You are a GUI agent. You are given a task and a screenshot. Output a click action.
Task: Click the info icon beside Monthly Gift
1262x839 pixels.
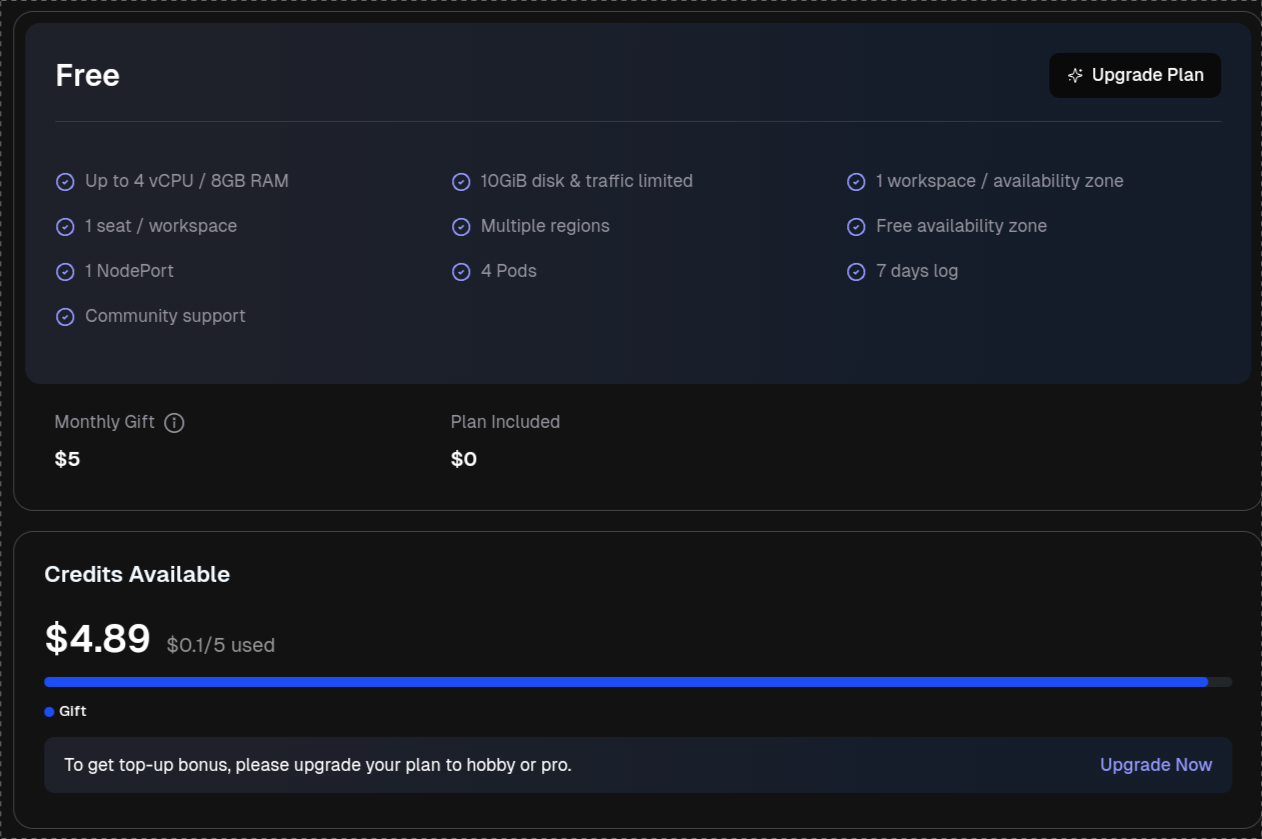click(x=175, y=422)
